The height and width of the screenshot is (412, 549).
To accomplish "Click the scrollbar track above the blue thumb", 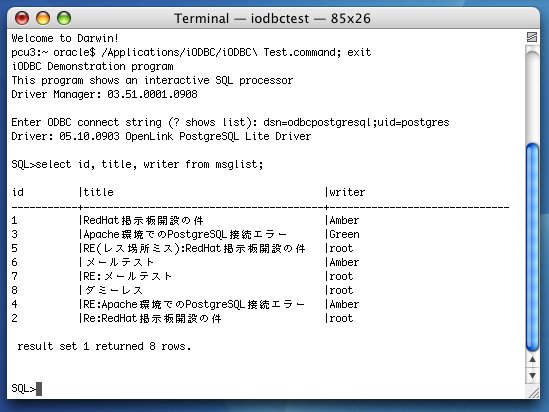I will 532,96.
